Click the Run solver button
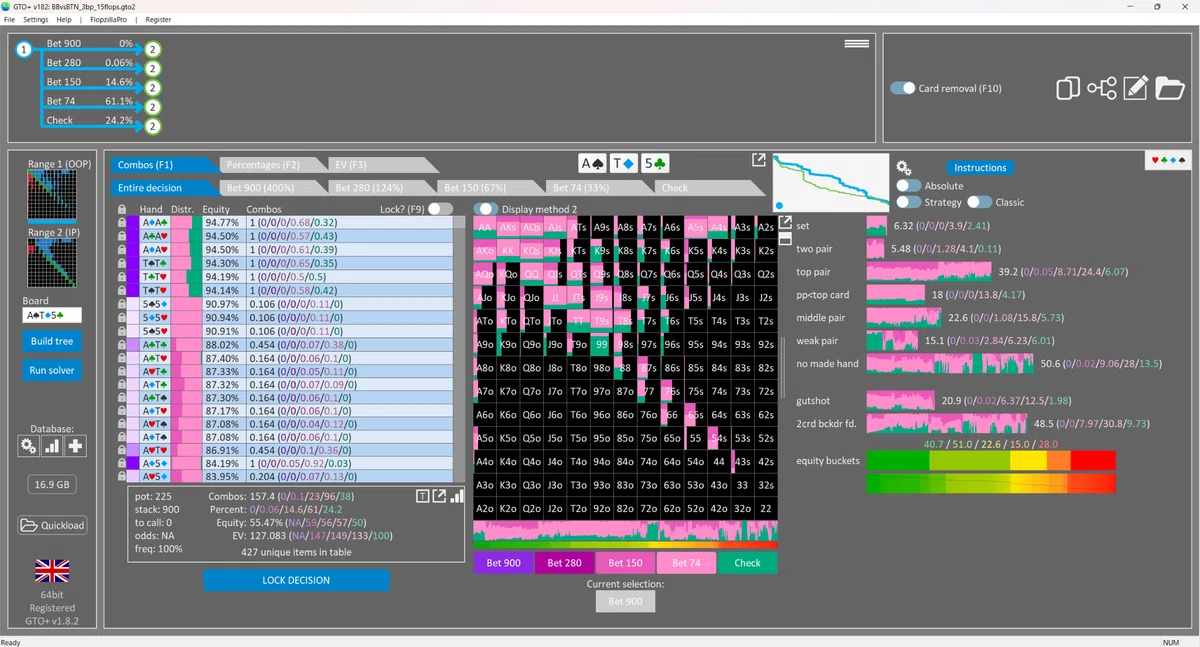This screenshot has height=647, width=1200. 52,370
